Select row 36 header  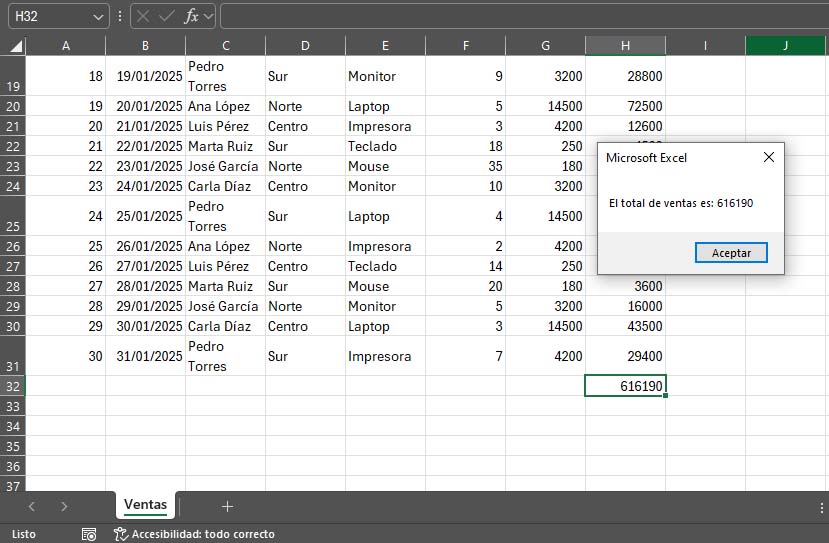click(13, 466)
